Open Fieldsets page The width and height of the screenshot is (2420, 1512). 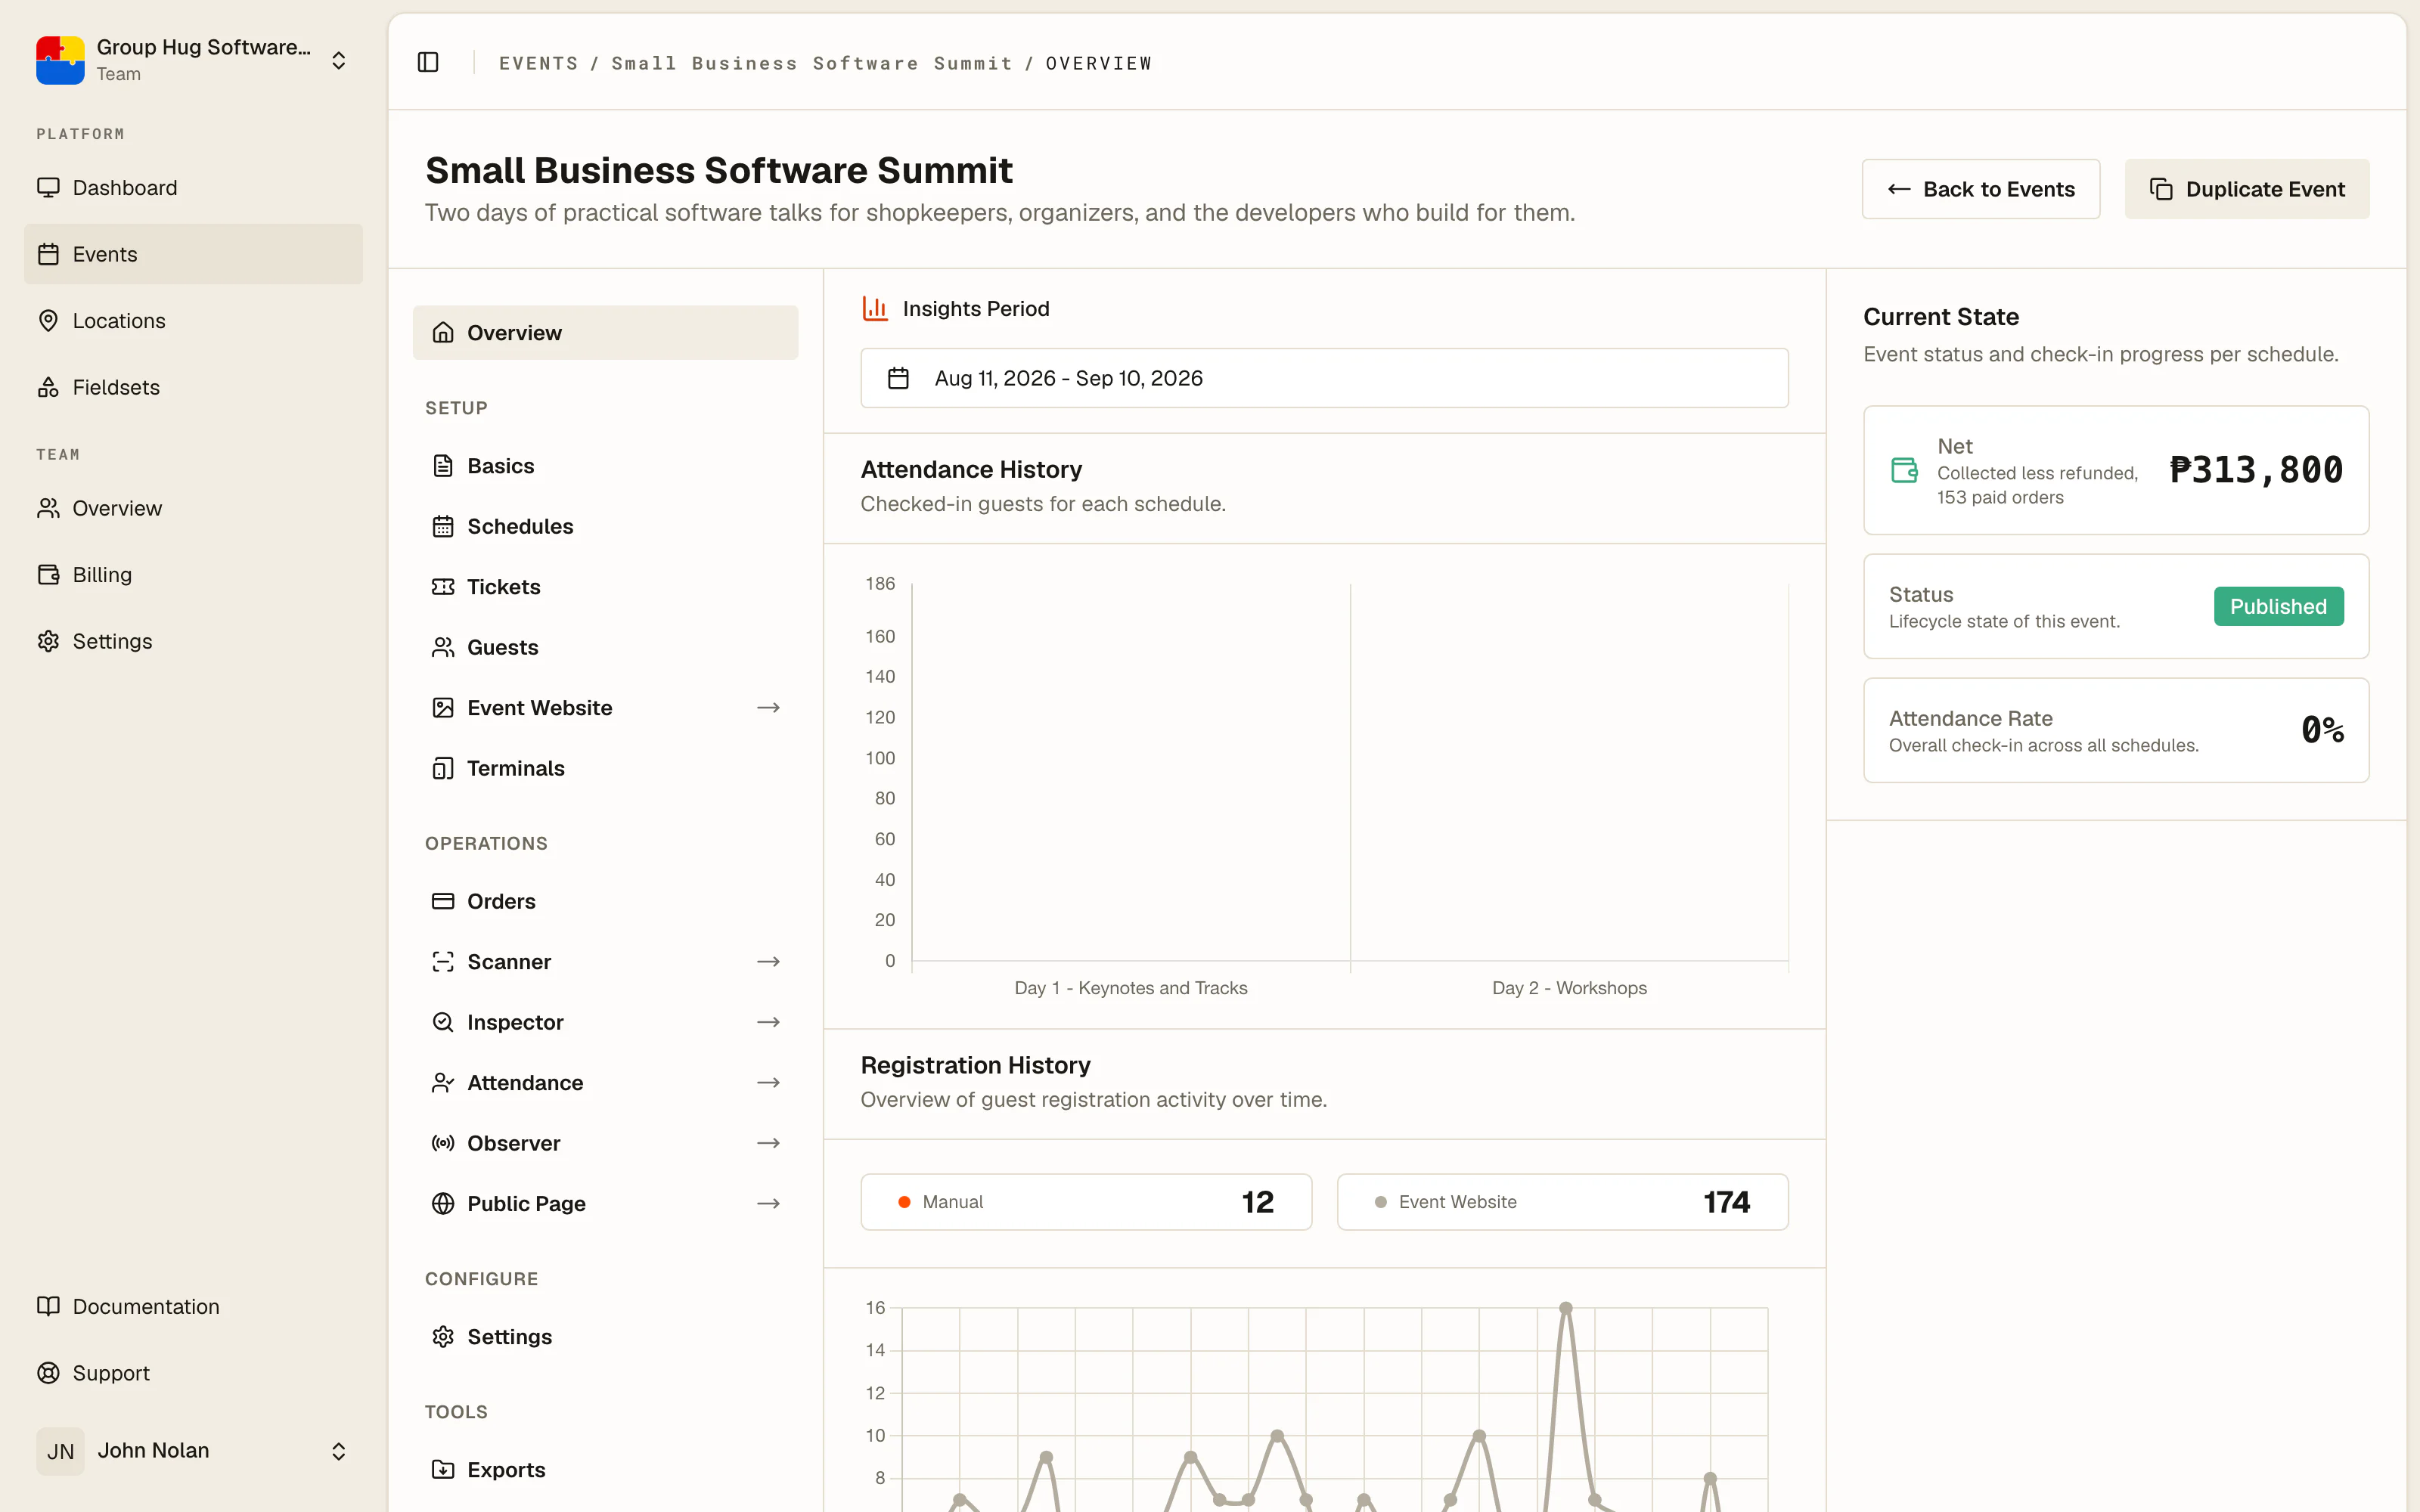coord(193,387)
